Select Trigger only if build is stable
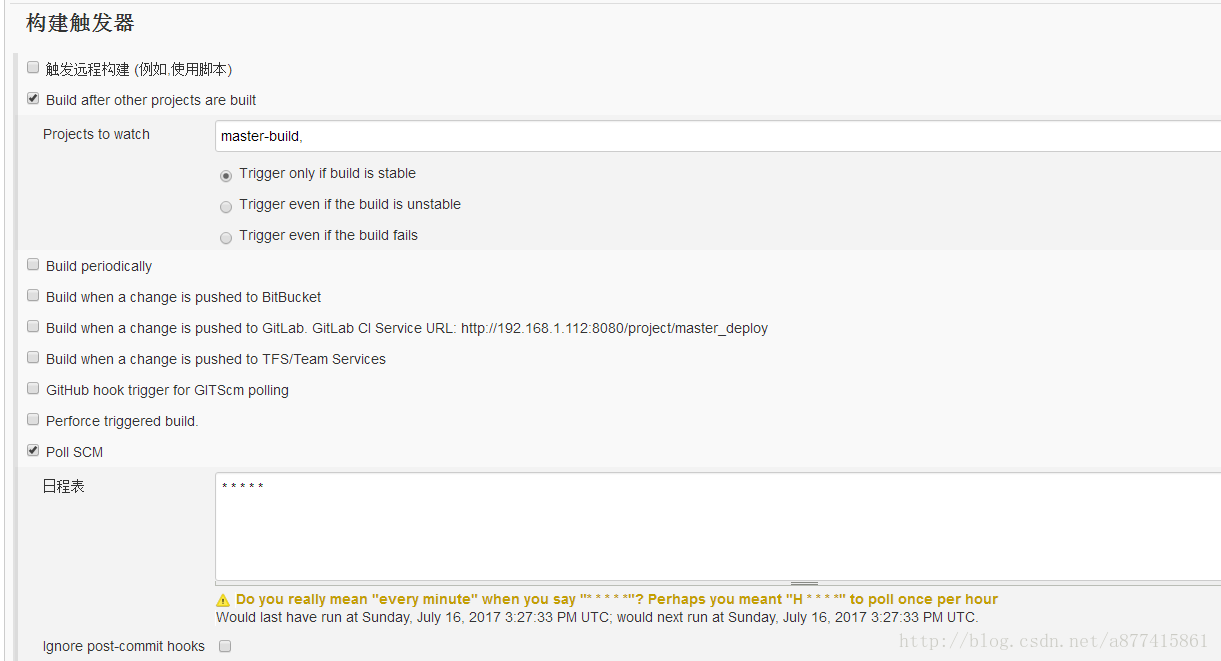The image size is (1221, 661). pyautogui.click(x=226, y=175)
